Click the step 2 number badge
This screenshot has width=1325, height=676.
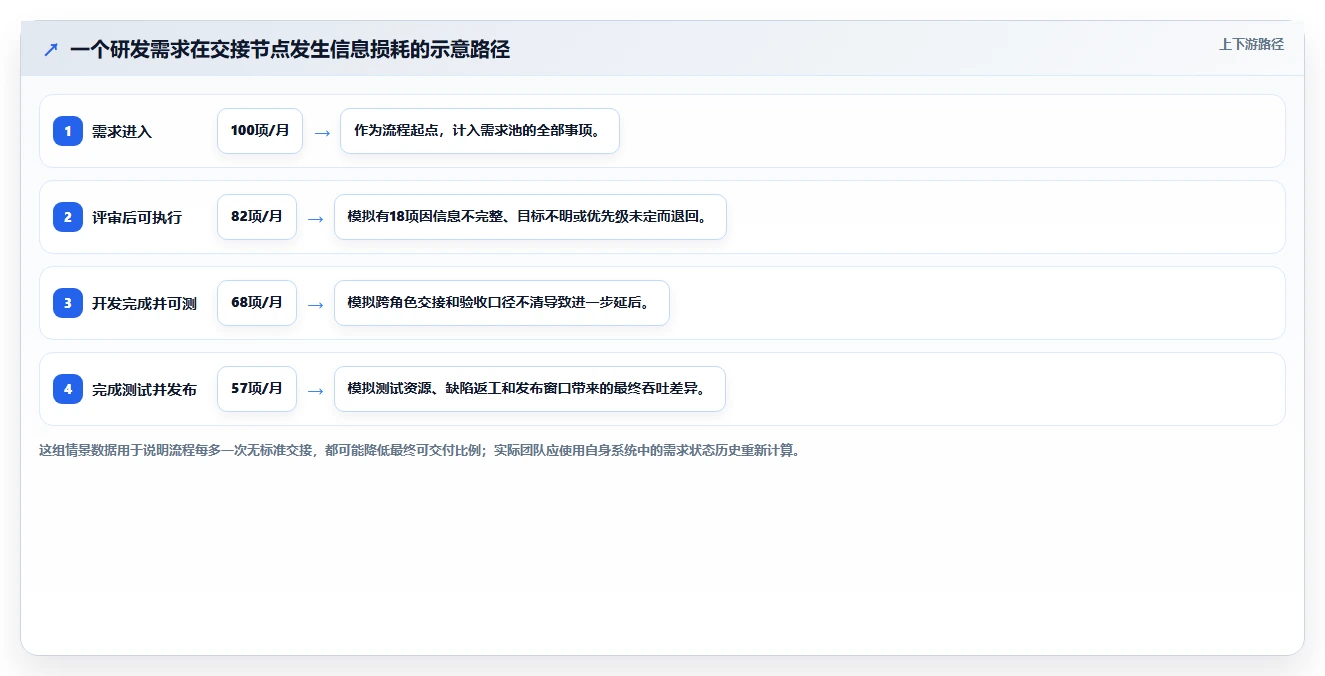68,217
